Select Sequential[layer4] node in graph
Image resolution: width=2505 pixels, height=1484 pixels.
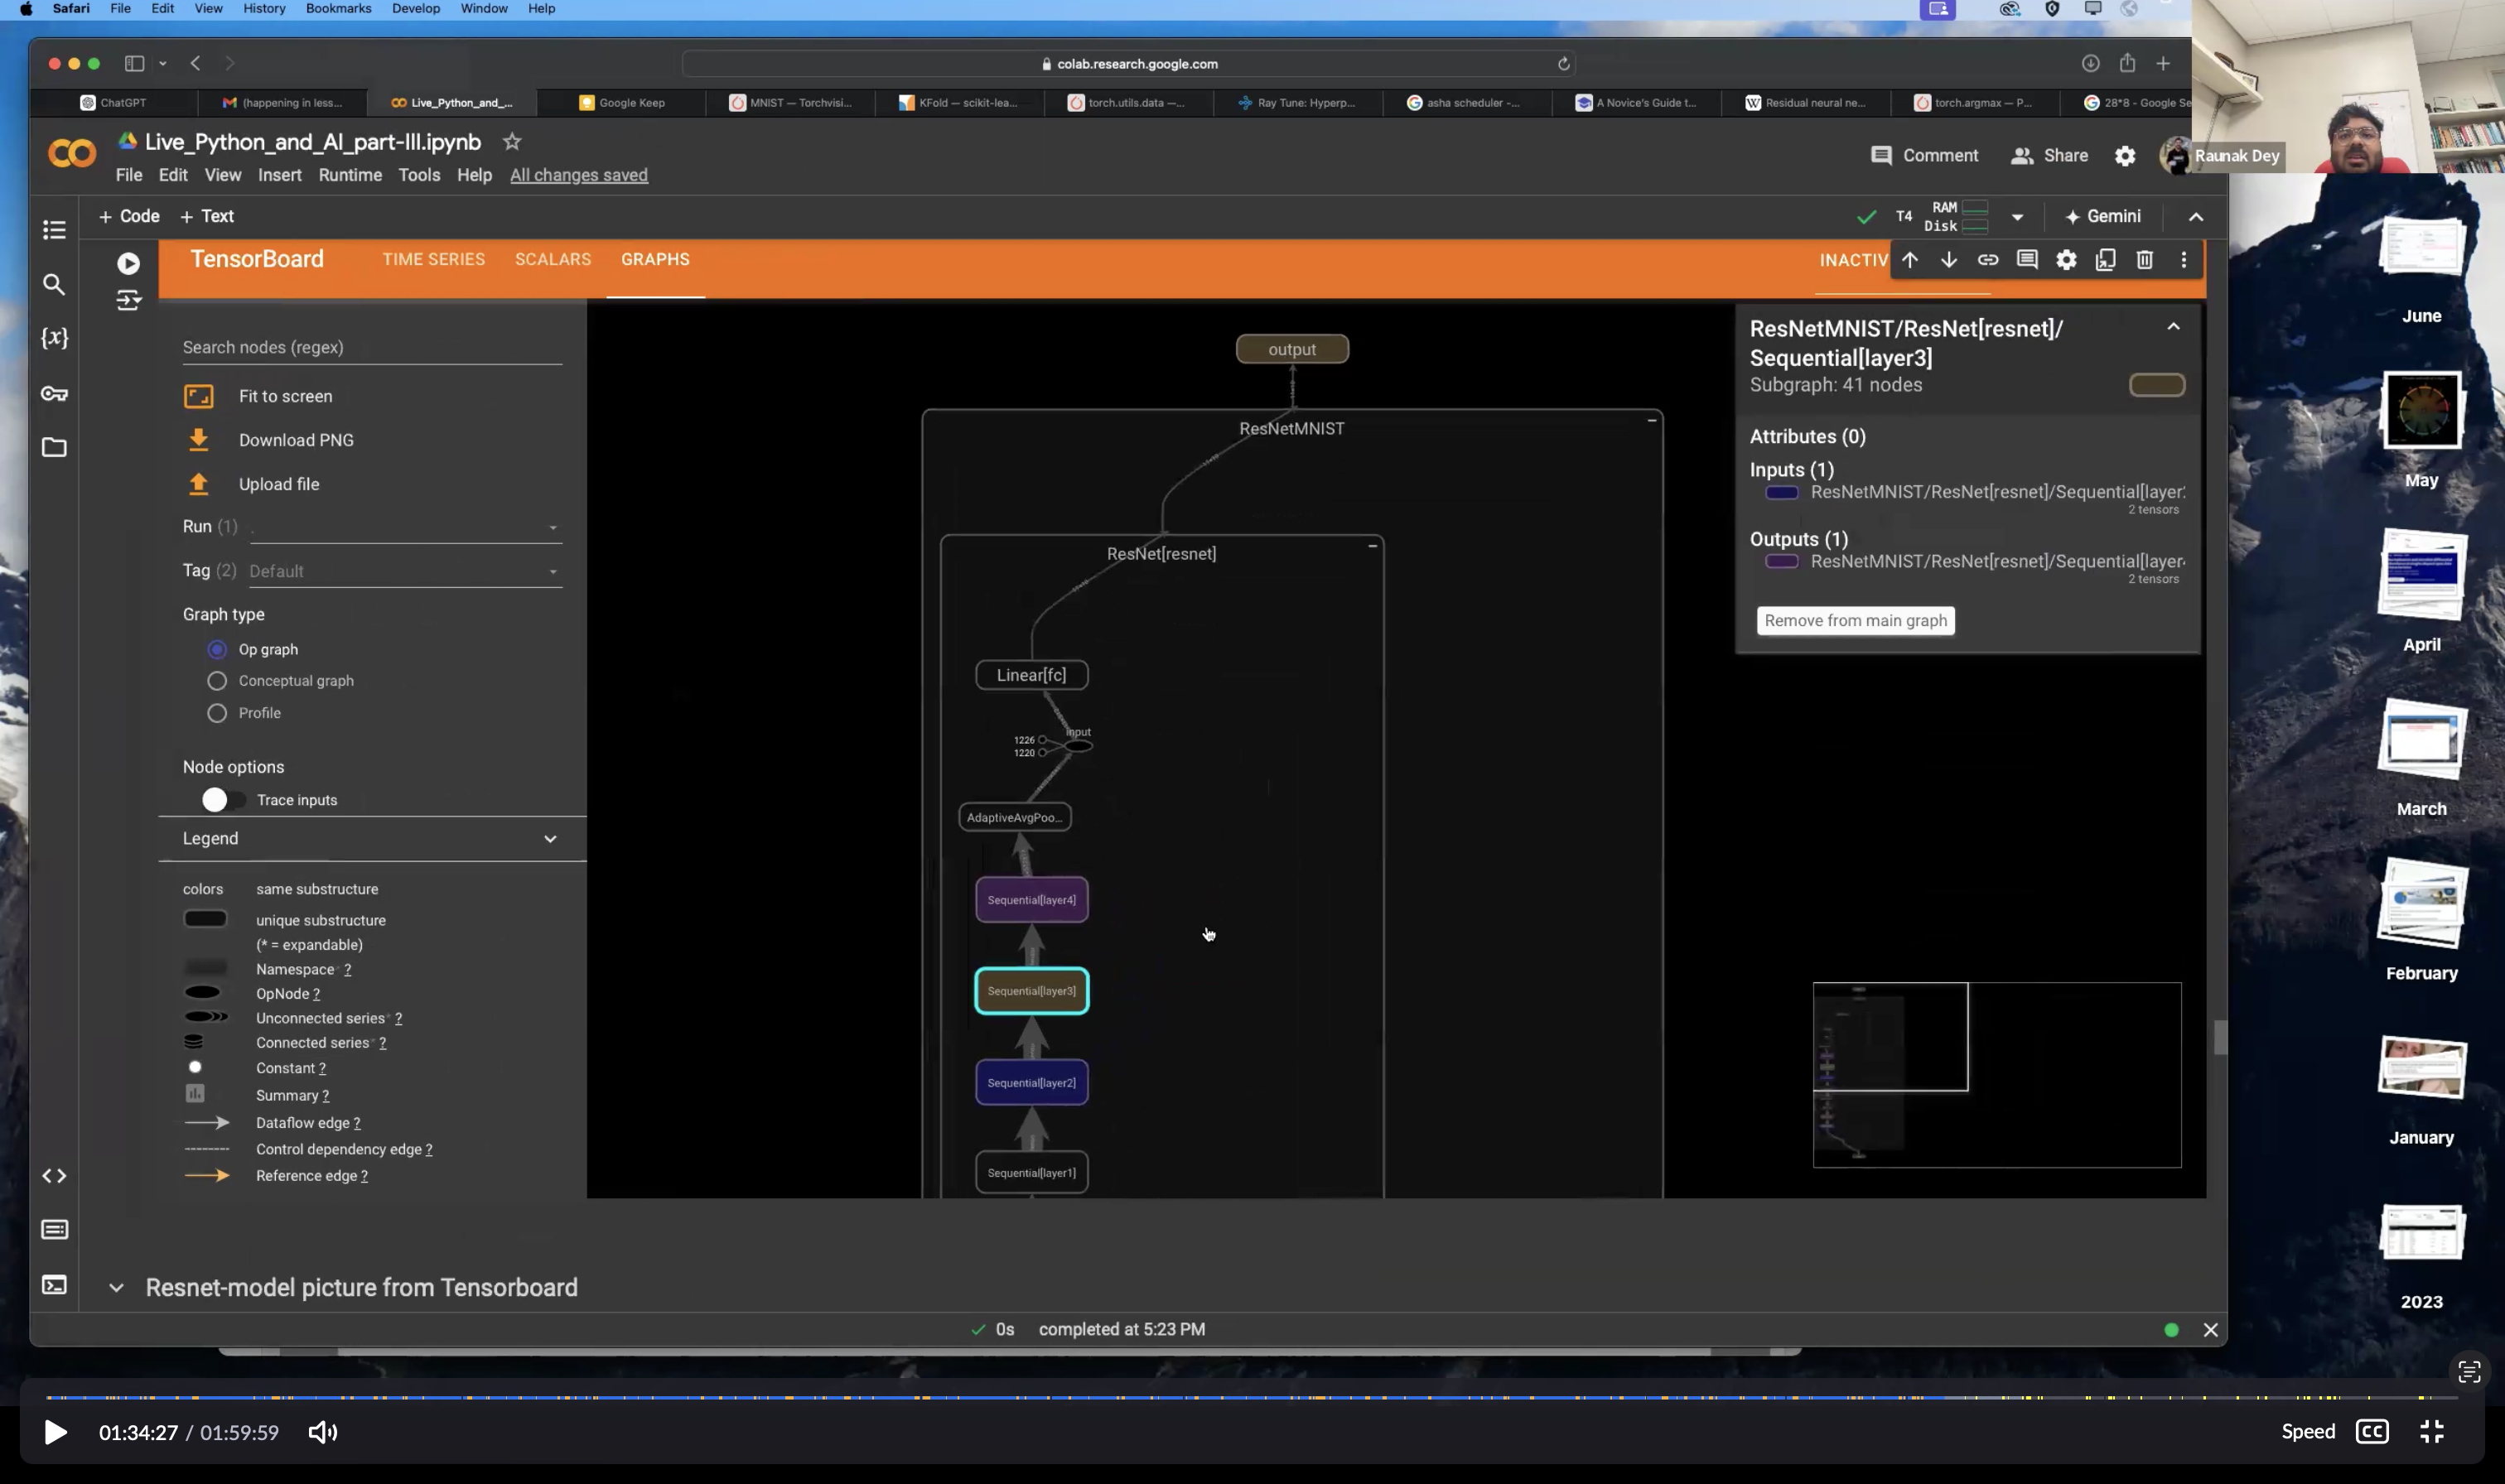[1031, 900]
